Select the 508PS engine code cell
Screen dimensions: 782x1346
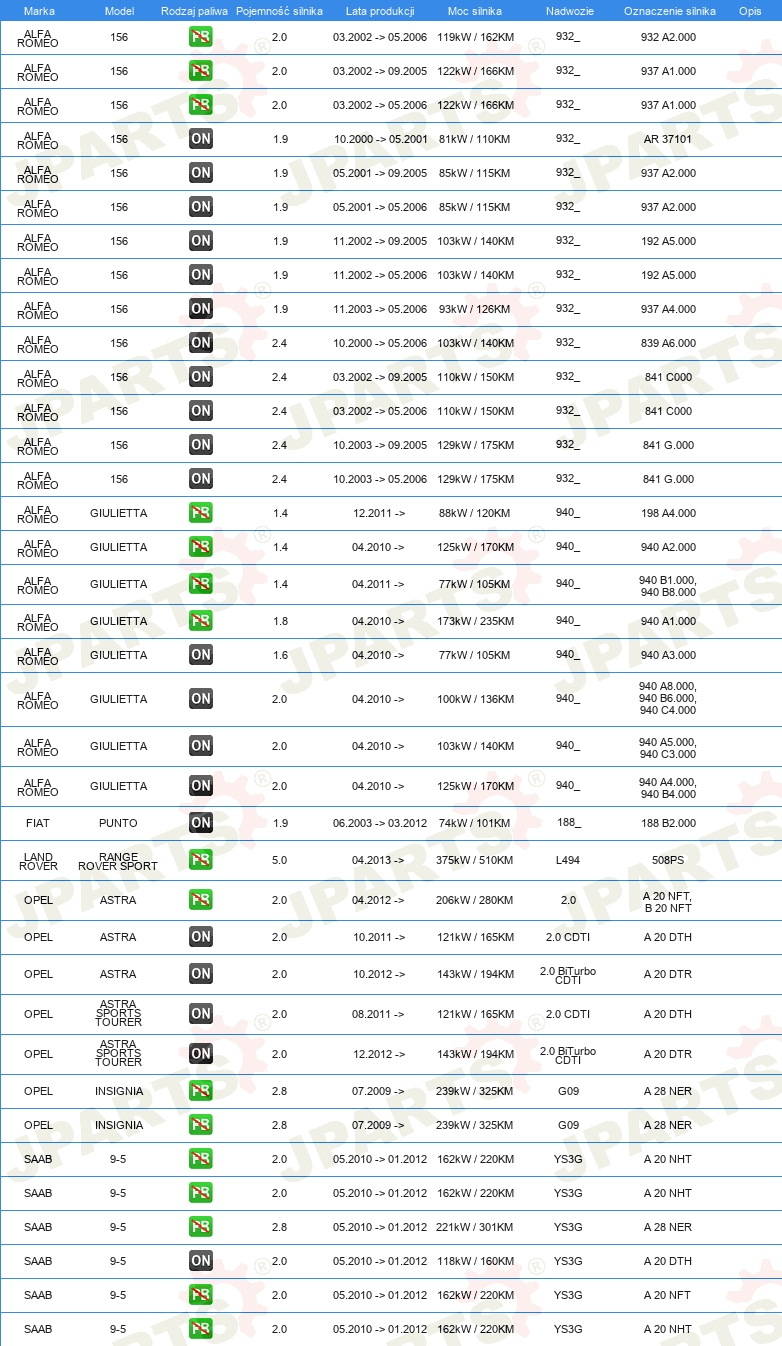pyautogui.click(x=668, y=860)
